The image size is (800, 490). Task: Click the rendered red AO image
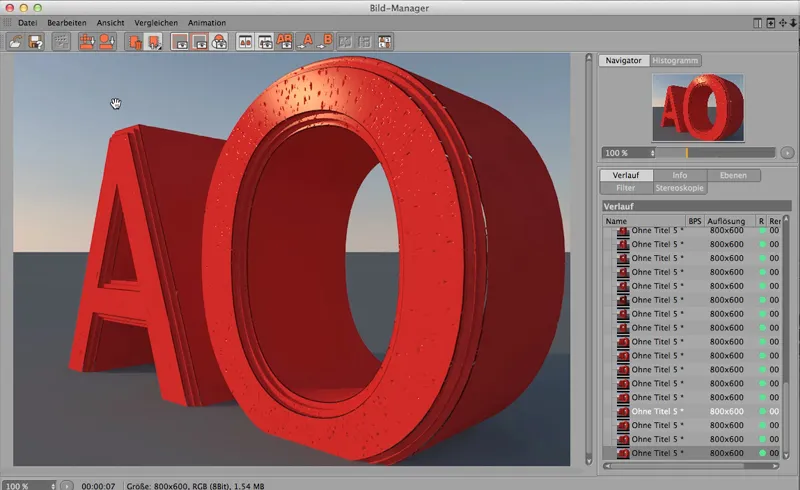click(x=291, y=259)
